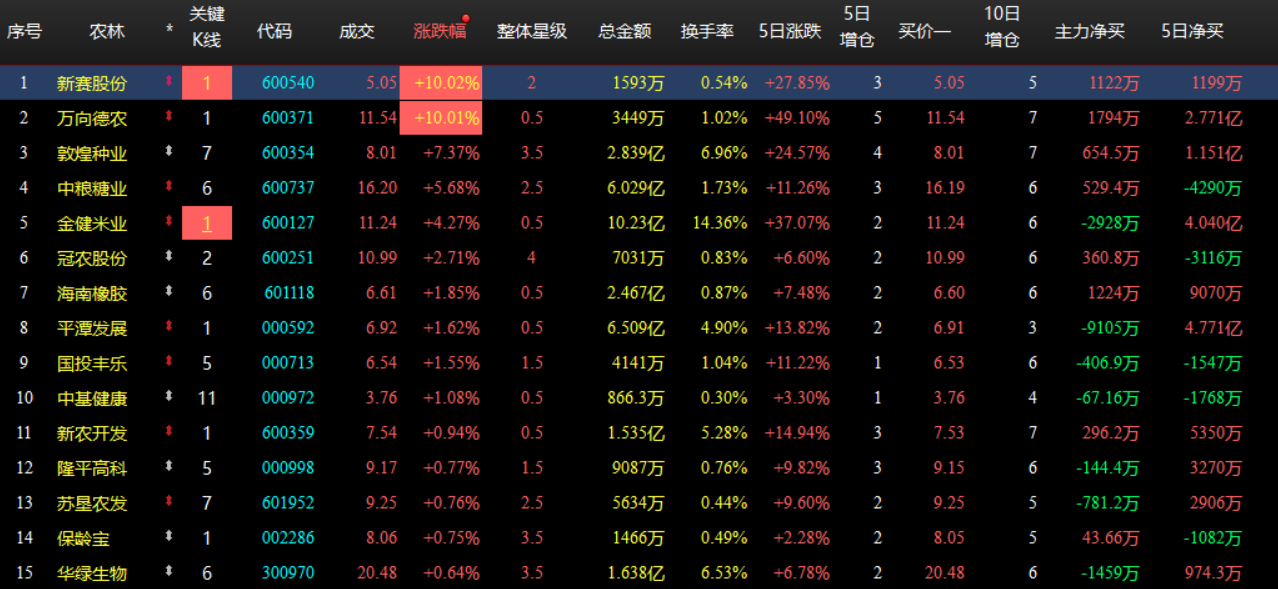The height and width of the screenshot is (589, 1278).
Task: Click the 5350万 five-day net buy cell
Action: point(1217,433)
